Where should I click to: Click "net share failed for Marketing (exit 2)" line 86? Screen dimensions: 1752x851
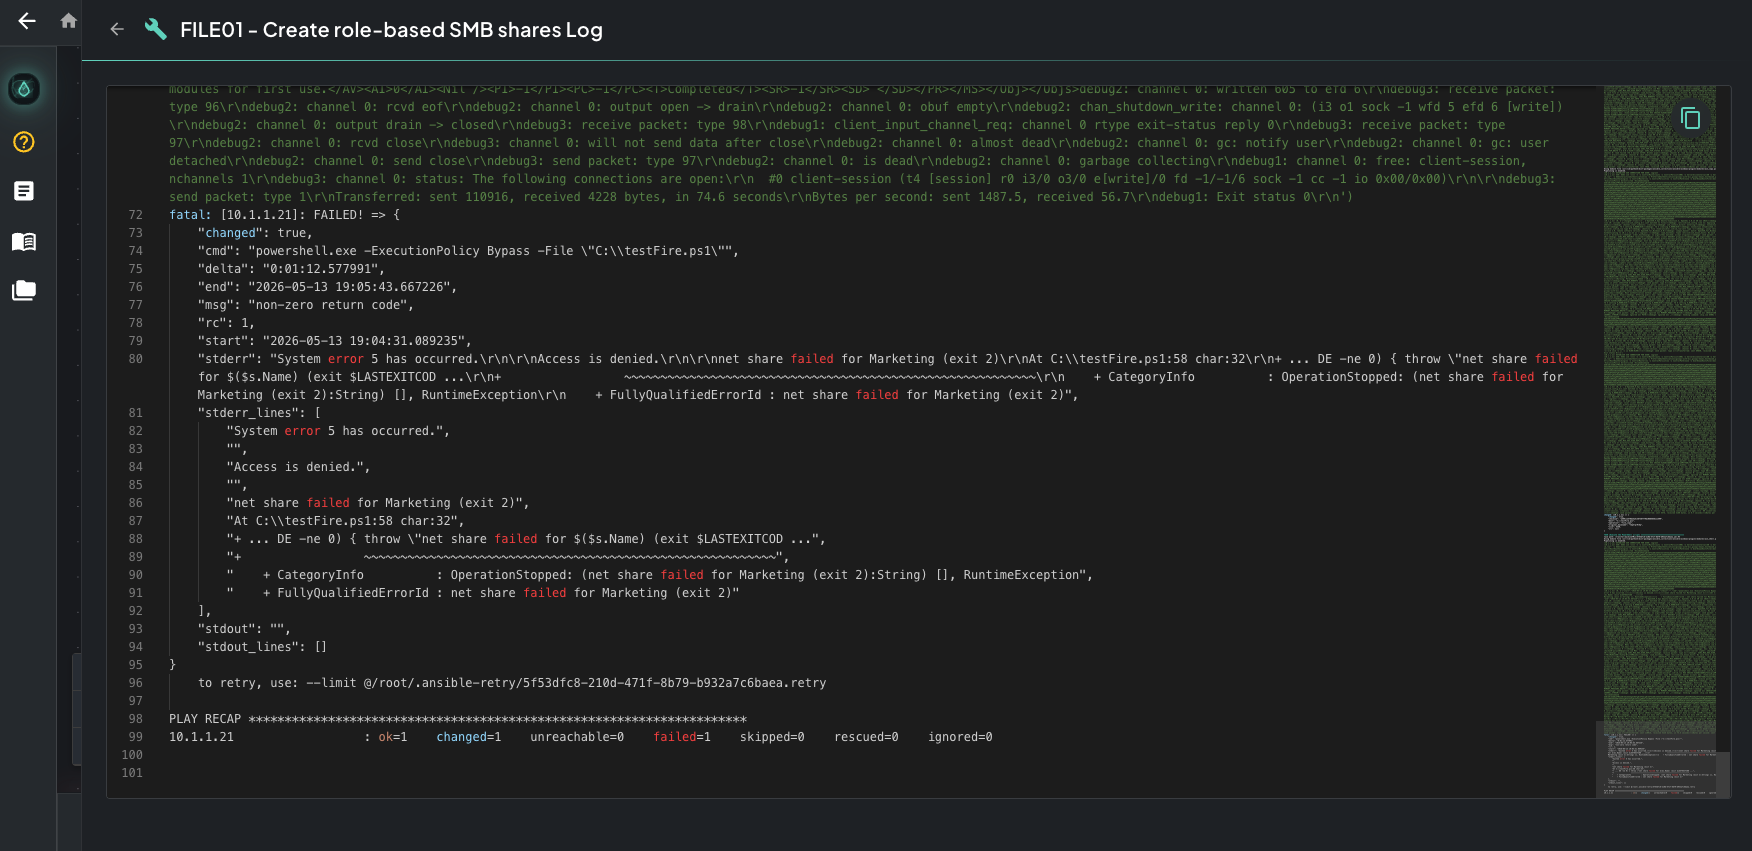click(x=378, y=503)
